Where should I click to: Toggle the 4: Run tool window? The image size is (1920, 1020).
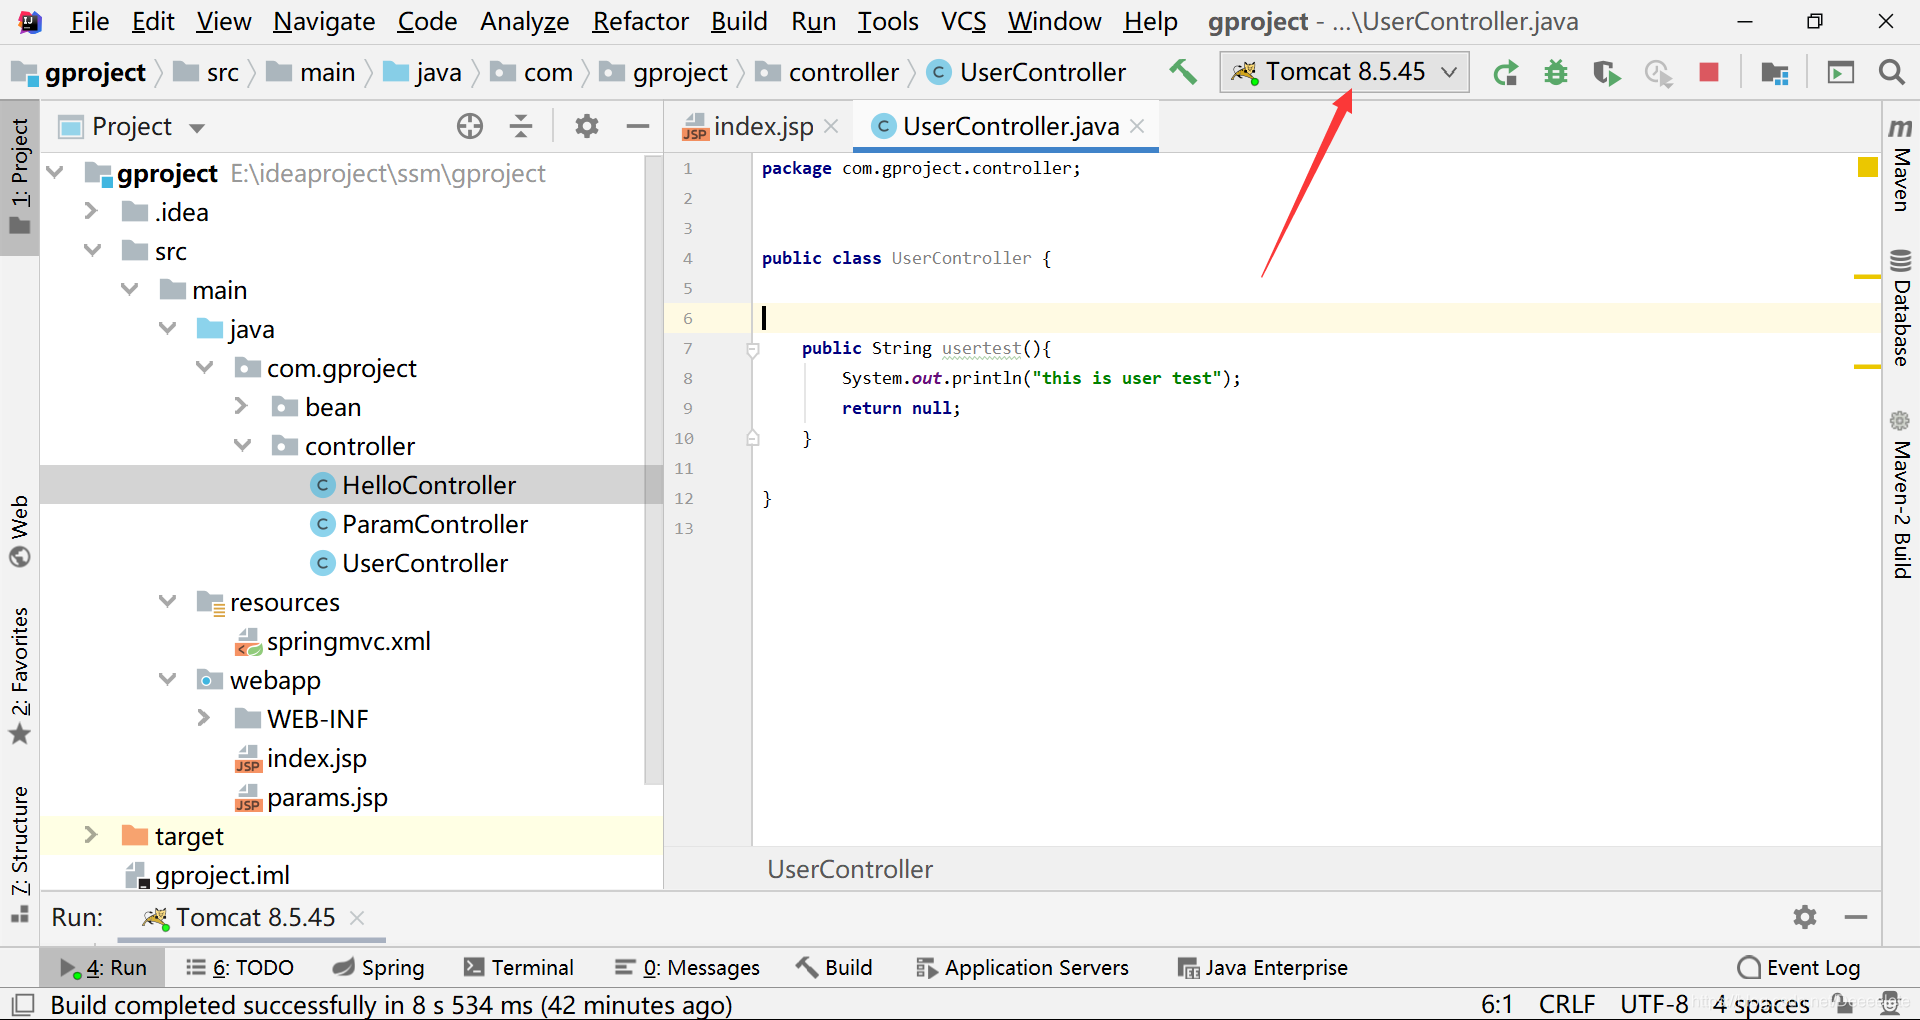(x=103, y=967)
